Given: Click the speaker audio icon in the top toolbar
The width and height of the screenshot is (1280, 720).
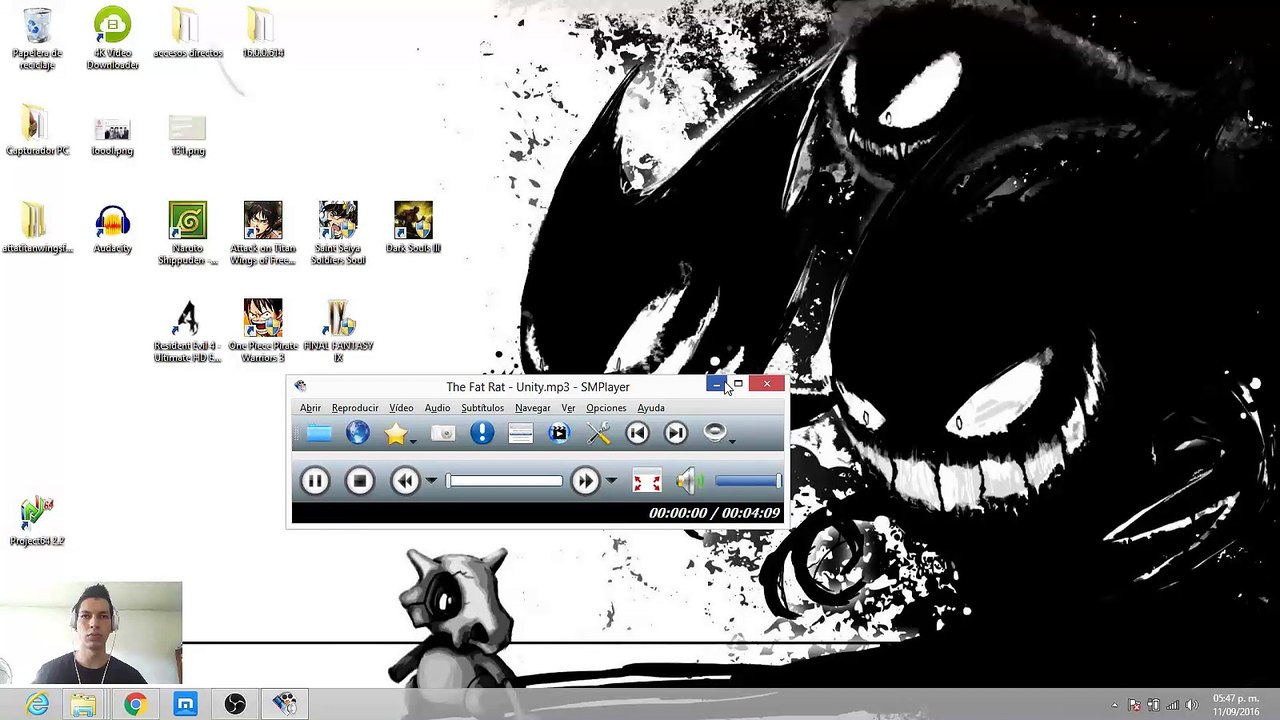Looking at the screenshot, I should coord(714,432).
